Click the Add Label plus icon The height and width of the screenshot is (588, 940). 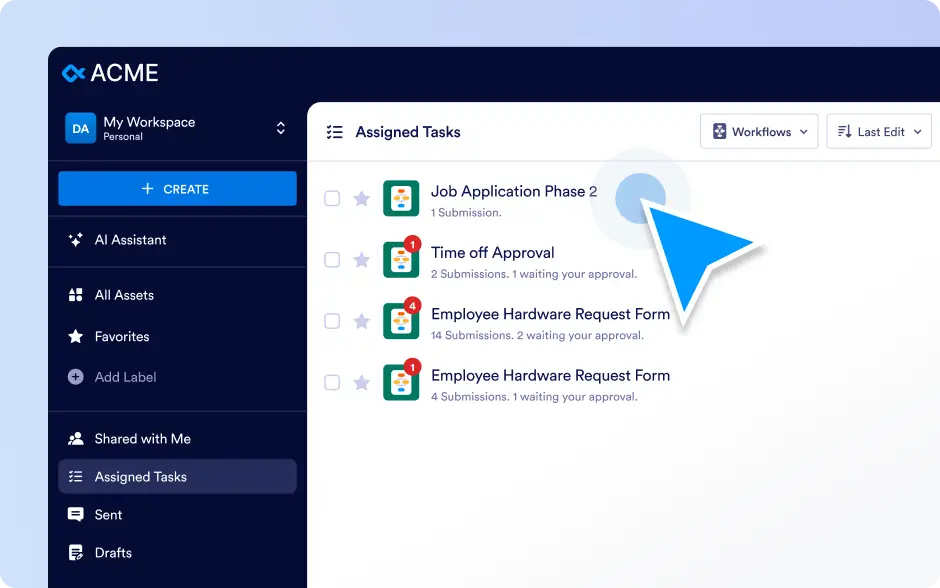click(76, 377)
